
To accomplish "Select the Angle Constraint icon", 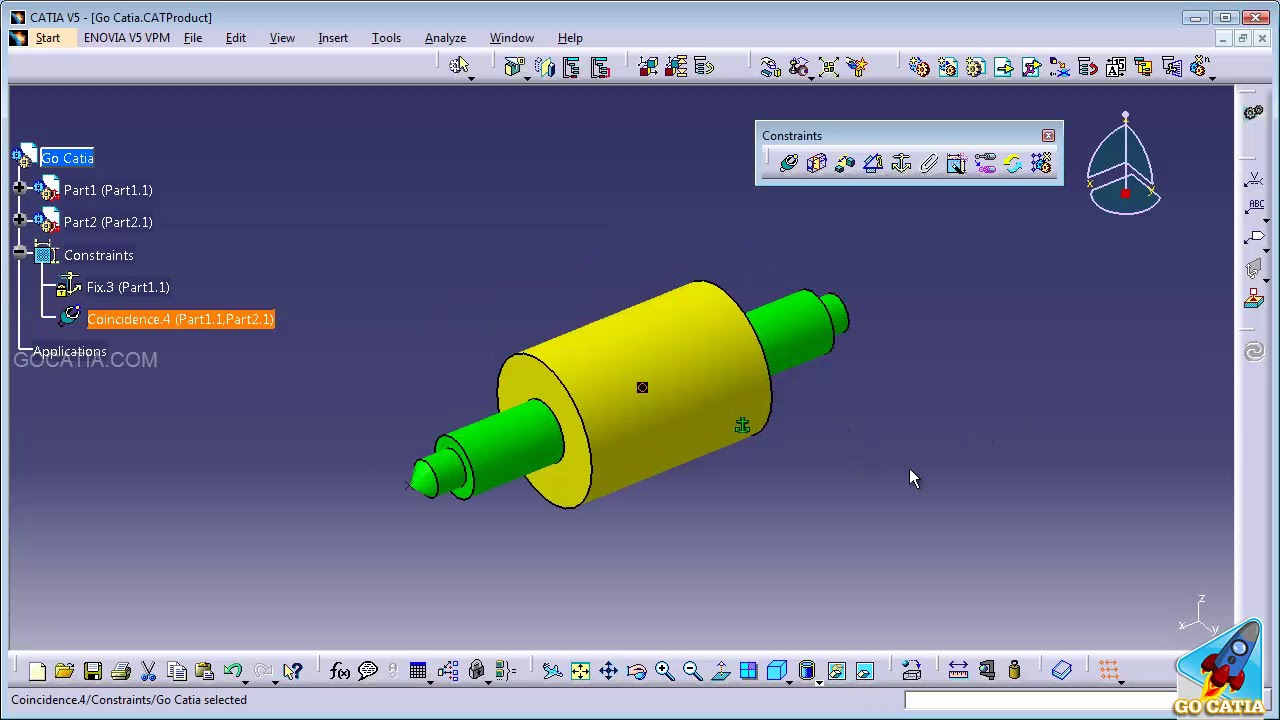I will coord(873,163).
